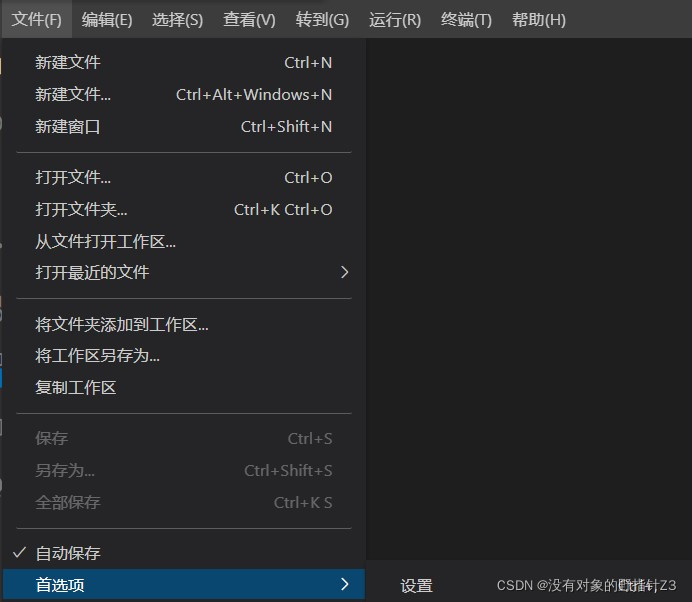Select 从文件打开工作区... entry
692x602 pixels.
(x=184, y=241)
